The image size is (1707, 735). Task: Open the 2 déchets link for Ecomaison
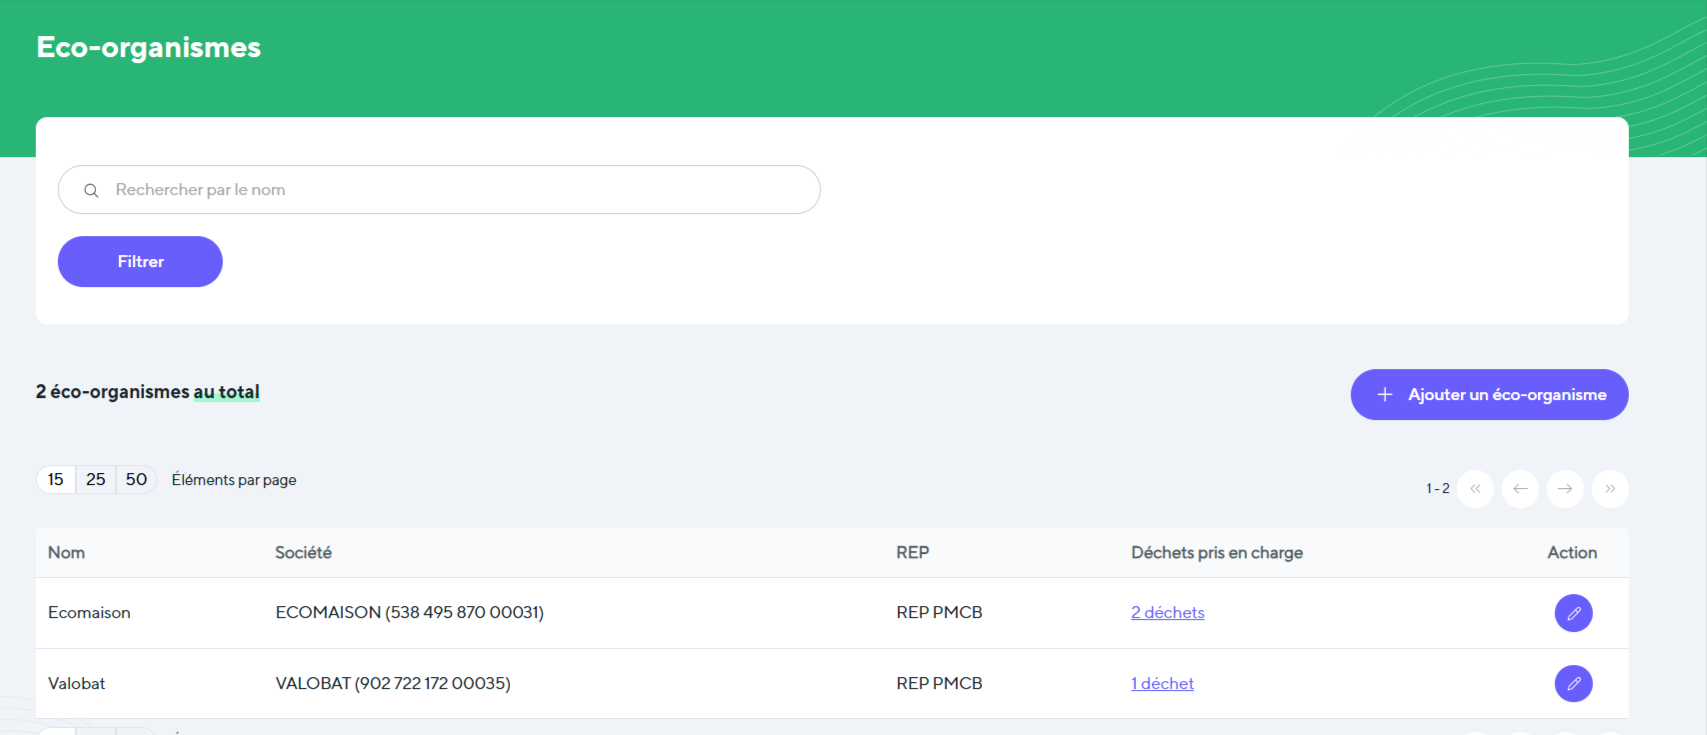click(x=1167, y=613)
